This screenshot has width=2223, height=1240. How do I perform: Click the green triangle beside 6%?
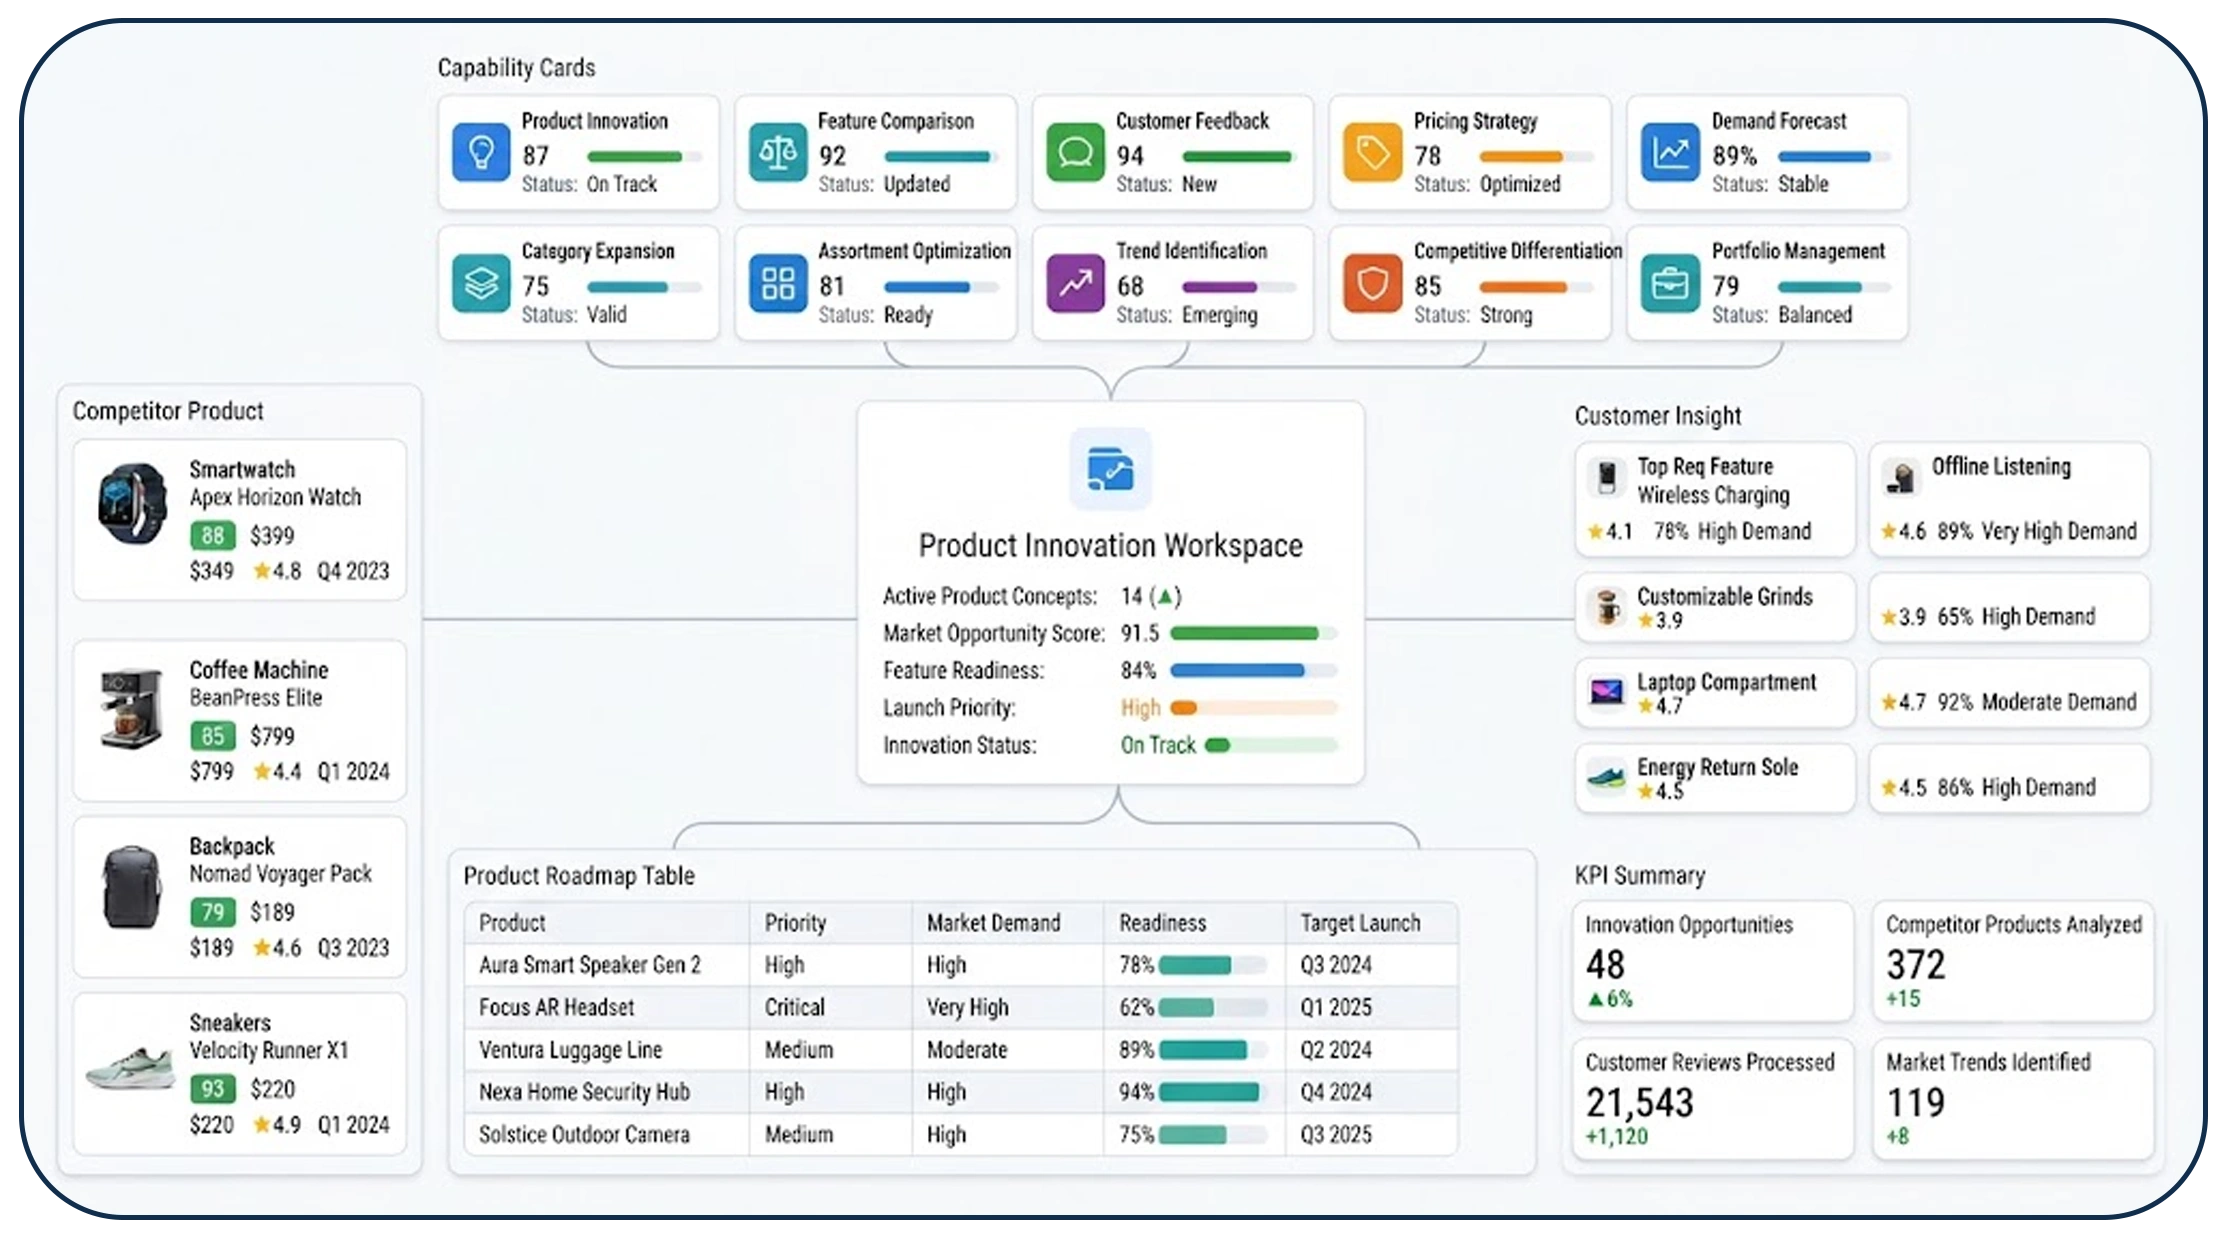point(1595,999)
